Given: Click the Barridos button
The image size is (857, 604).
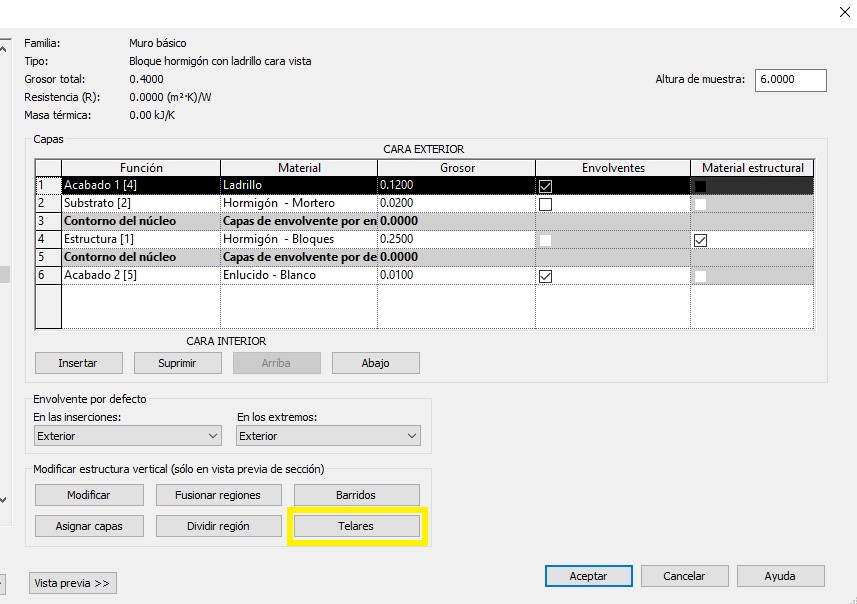Looking at the screenshot, I should coord(357,495).
